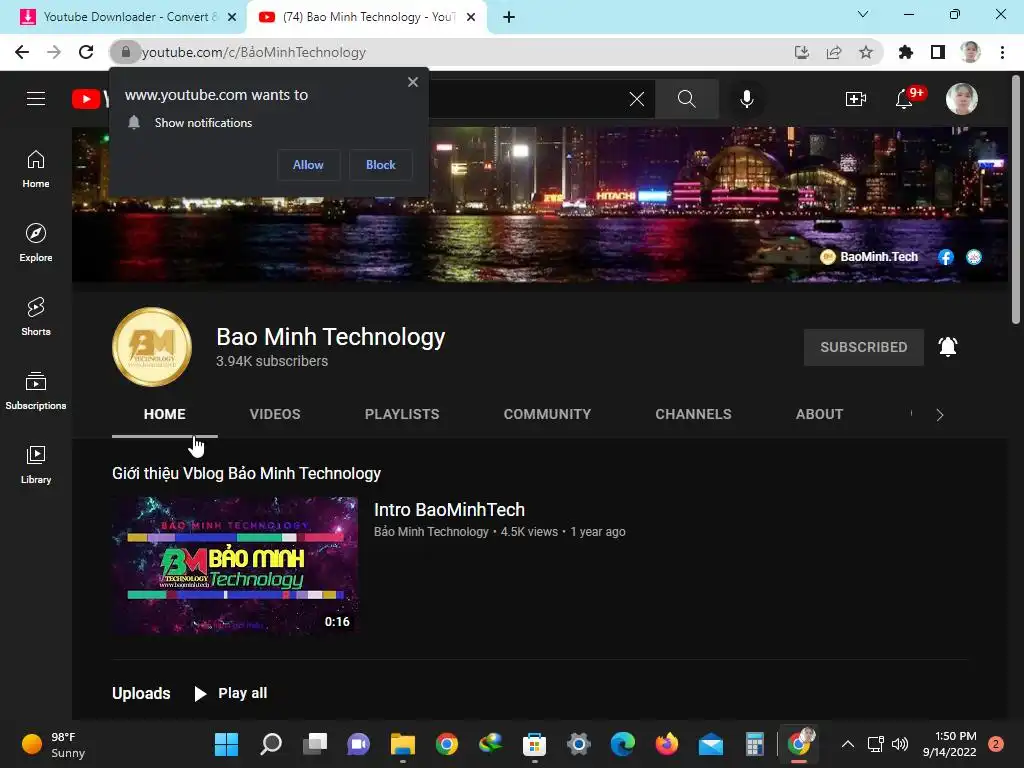
Task: Reload the page
Action: 86,52
